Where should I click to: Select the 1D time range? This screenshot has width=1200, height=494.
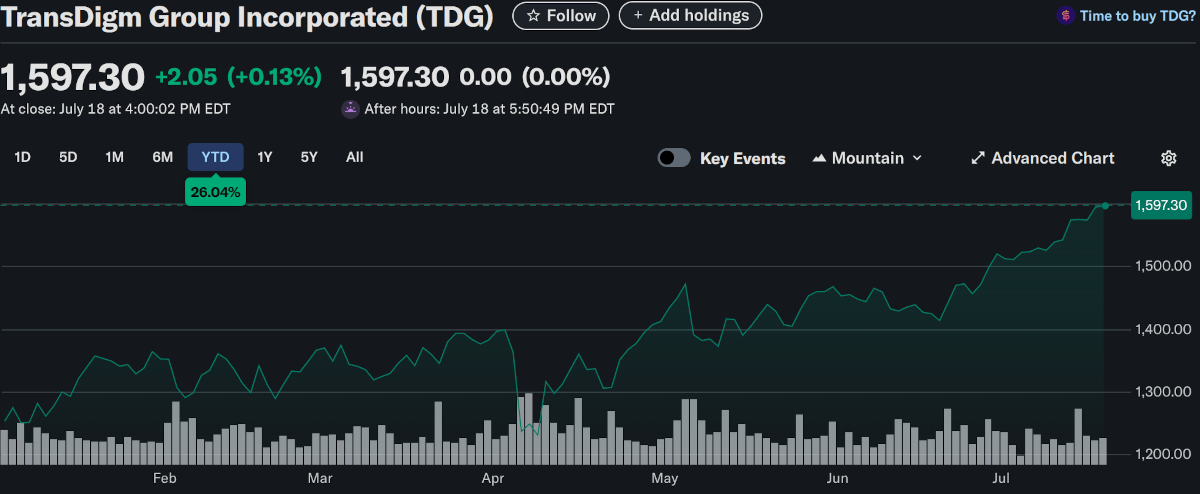[22, 157]
